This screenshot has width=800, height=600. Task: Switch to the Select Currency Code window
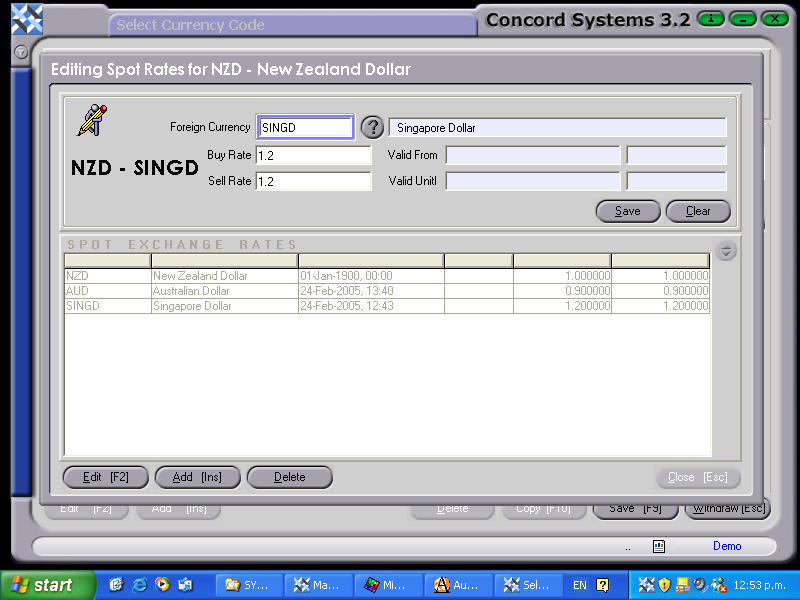click(x=290, y=24)
